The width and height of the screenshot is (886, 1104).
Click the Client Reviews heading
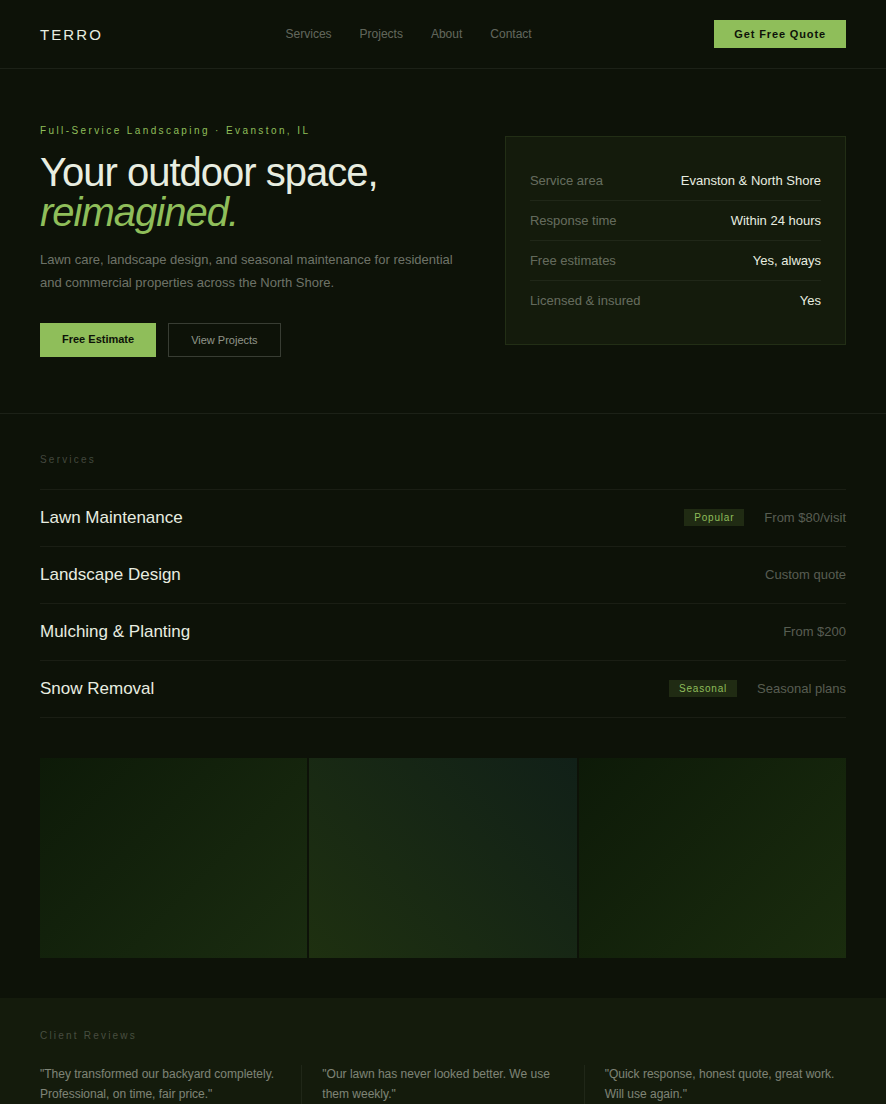[88, 1035]
